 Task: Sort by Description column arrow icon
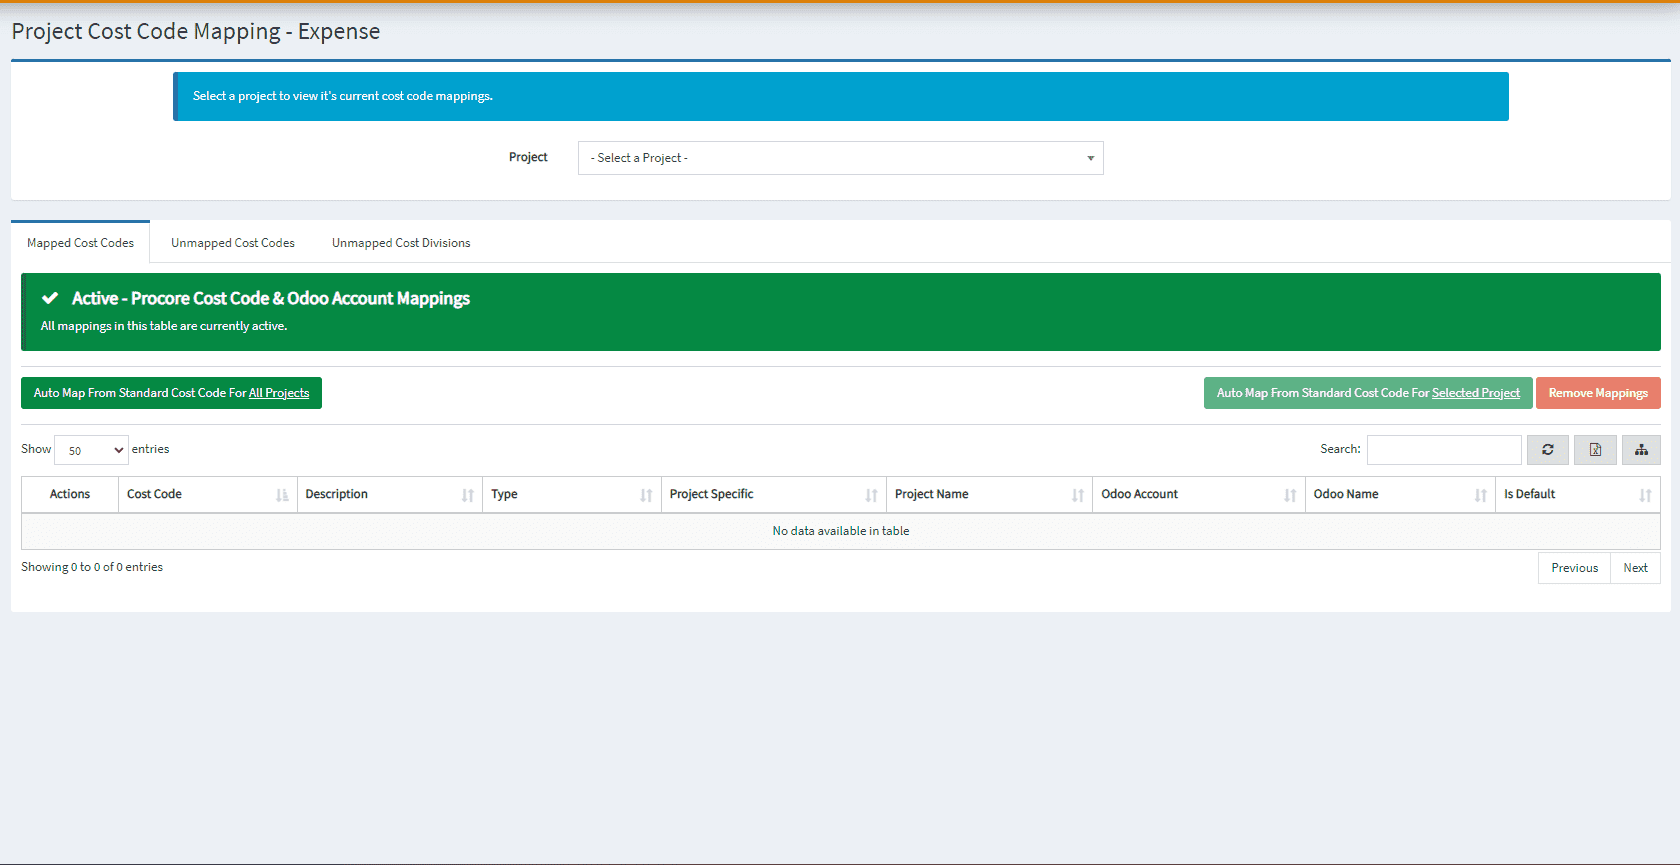467,495
